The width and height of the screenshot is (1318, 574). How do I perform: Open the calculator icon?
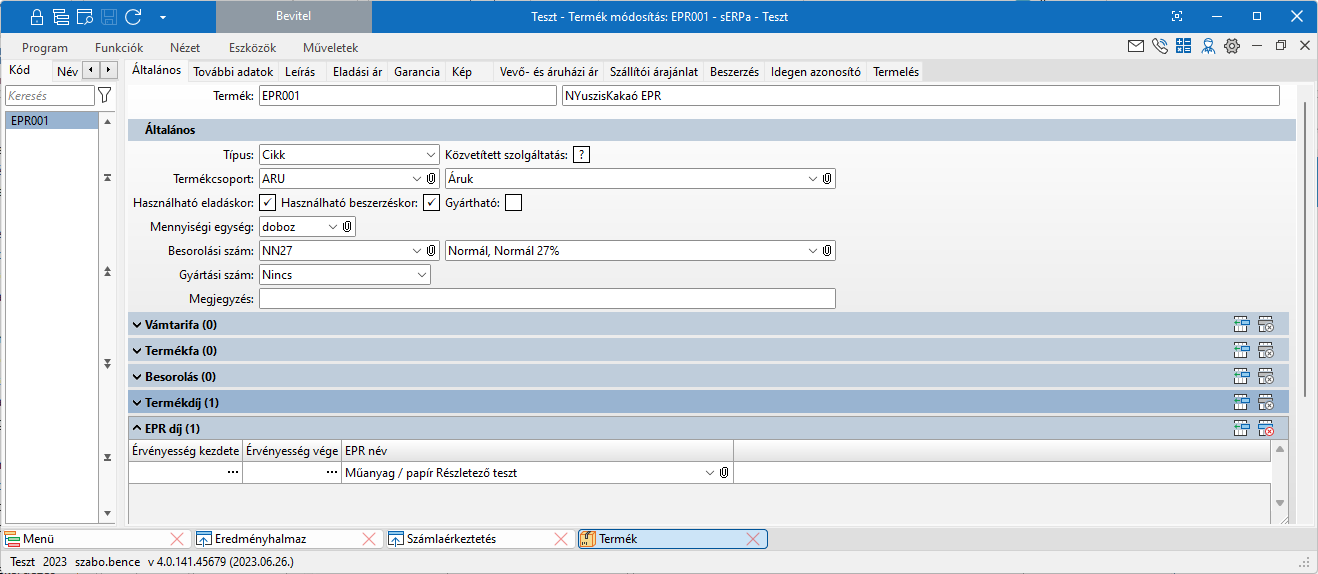click(1184, 46)
